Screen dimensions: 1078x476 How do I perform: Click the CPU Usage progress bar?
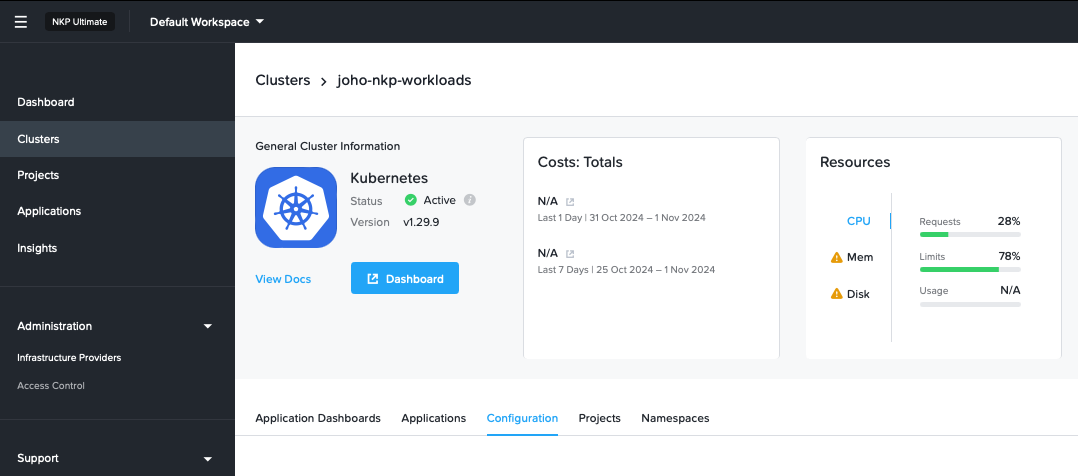[x=970, y=304]
